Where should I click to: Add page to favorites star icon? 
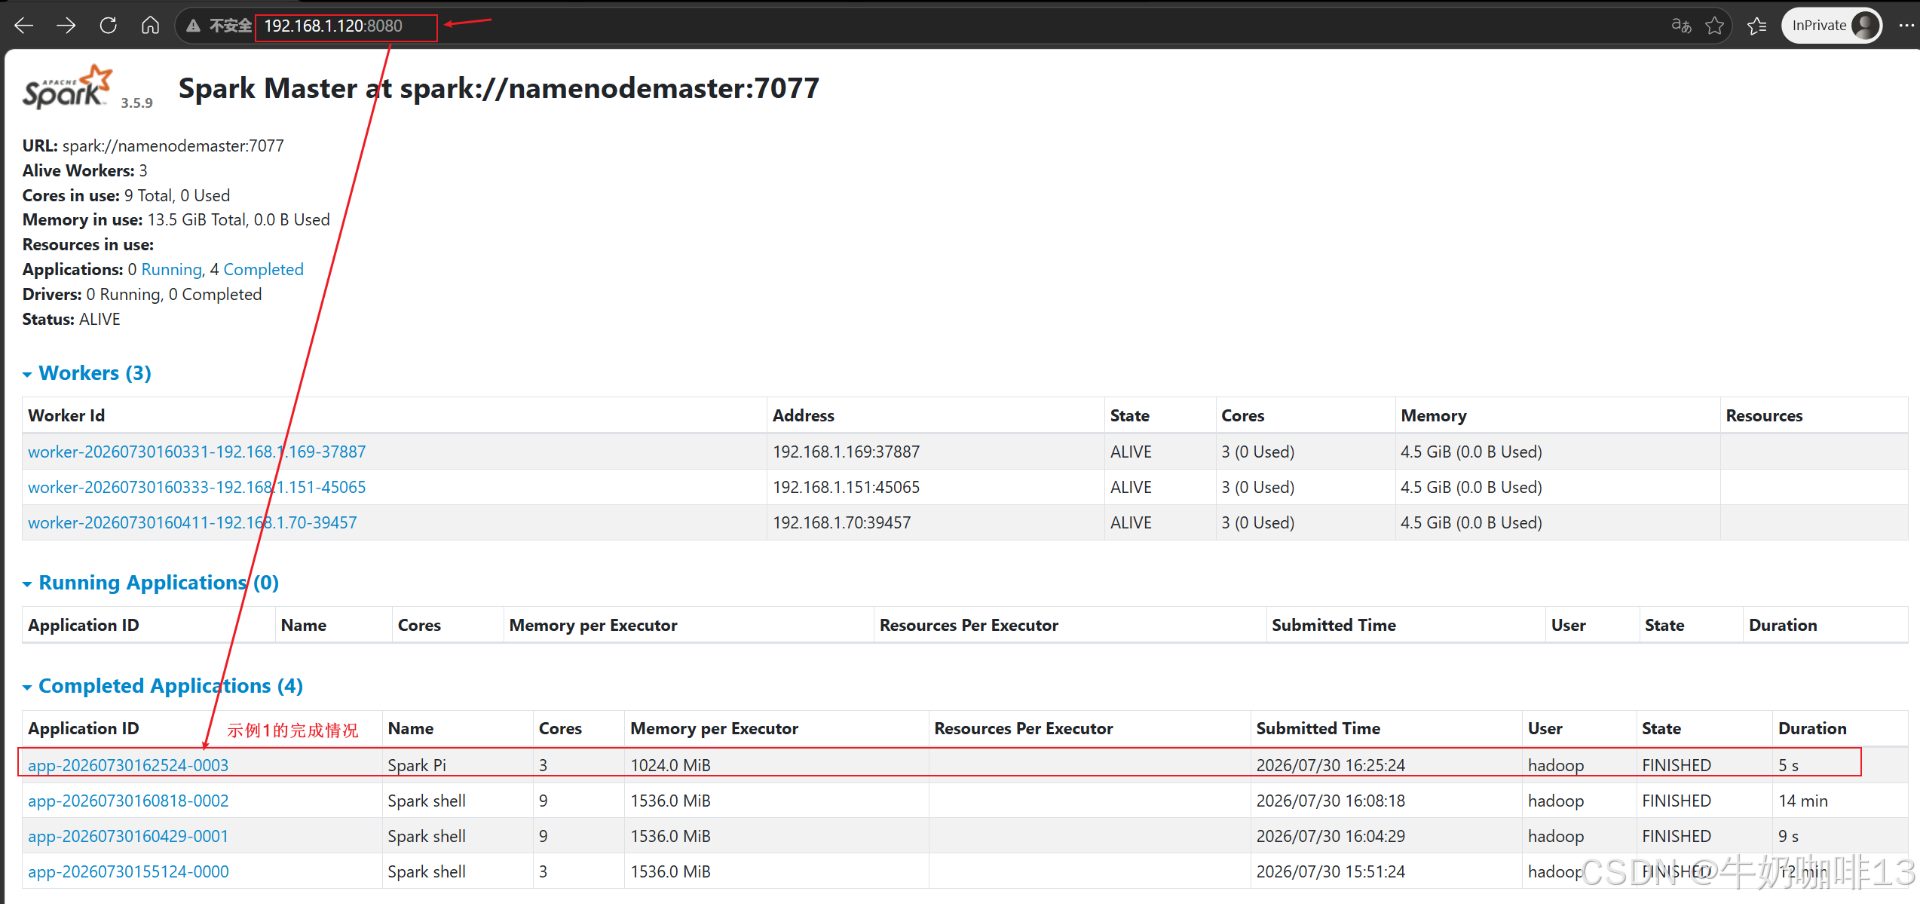click(1715, 26)
